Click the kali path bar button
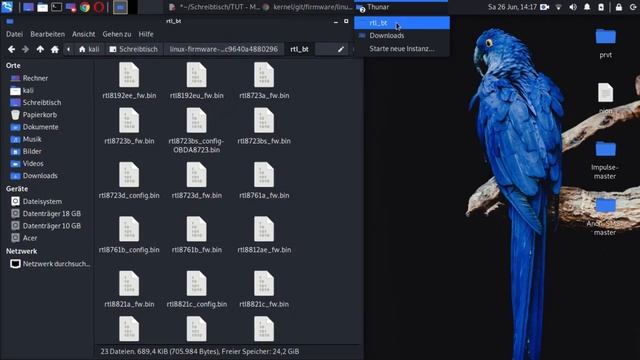The width and height of the screenshot is (640, 360). 89,49
